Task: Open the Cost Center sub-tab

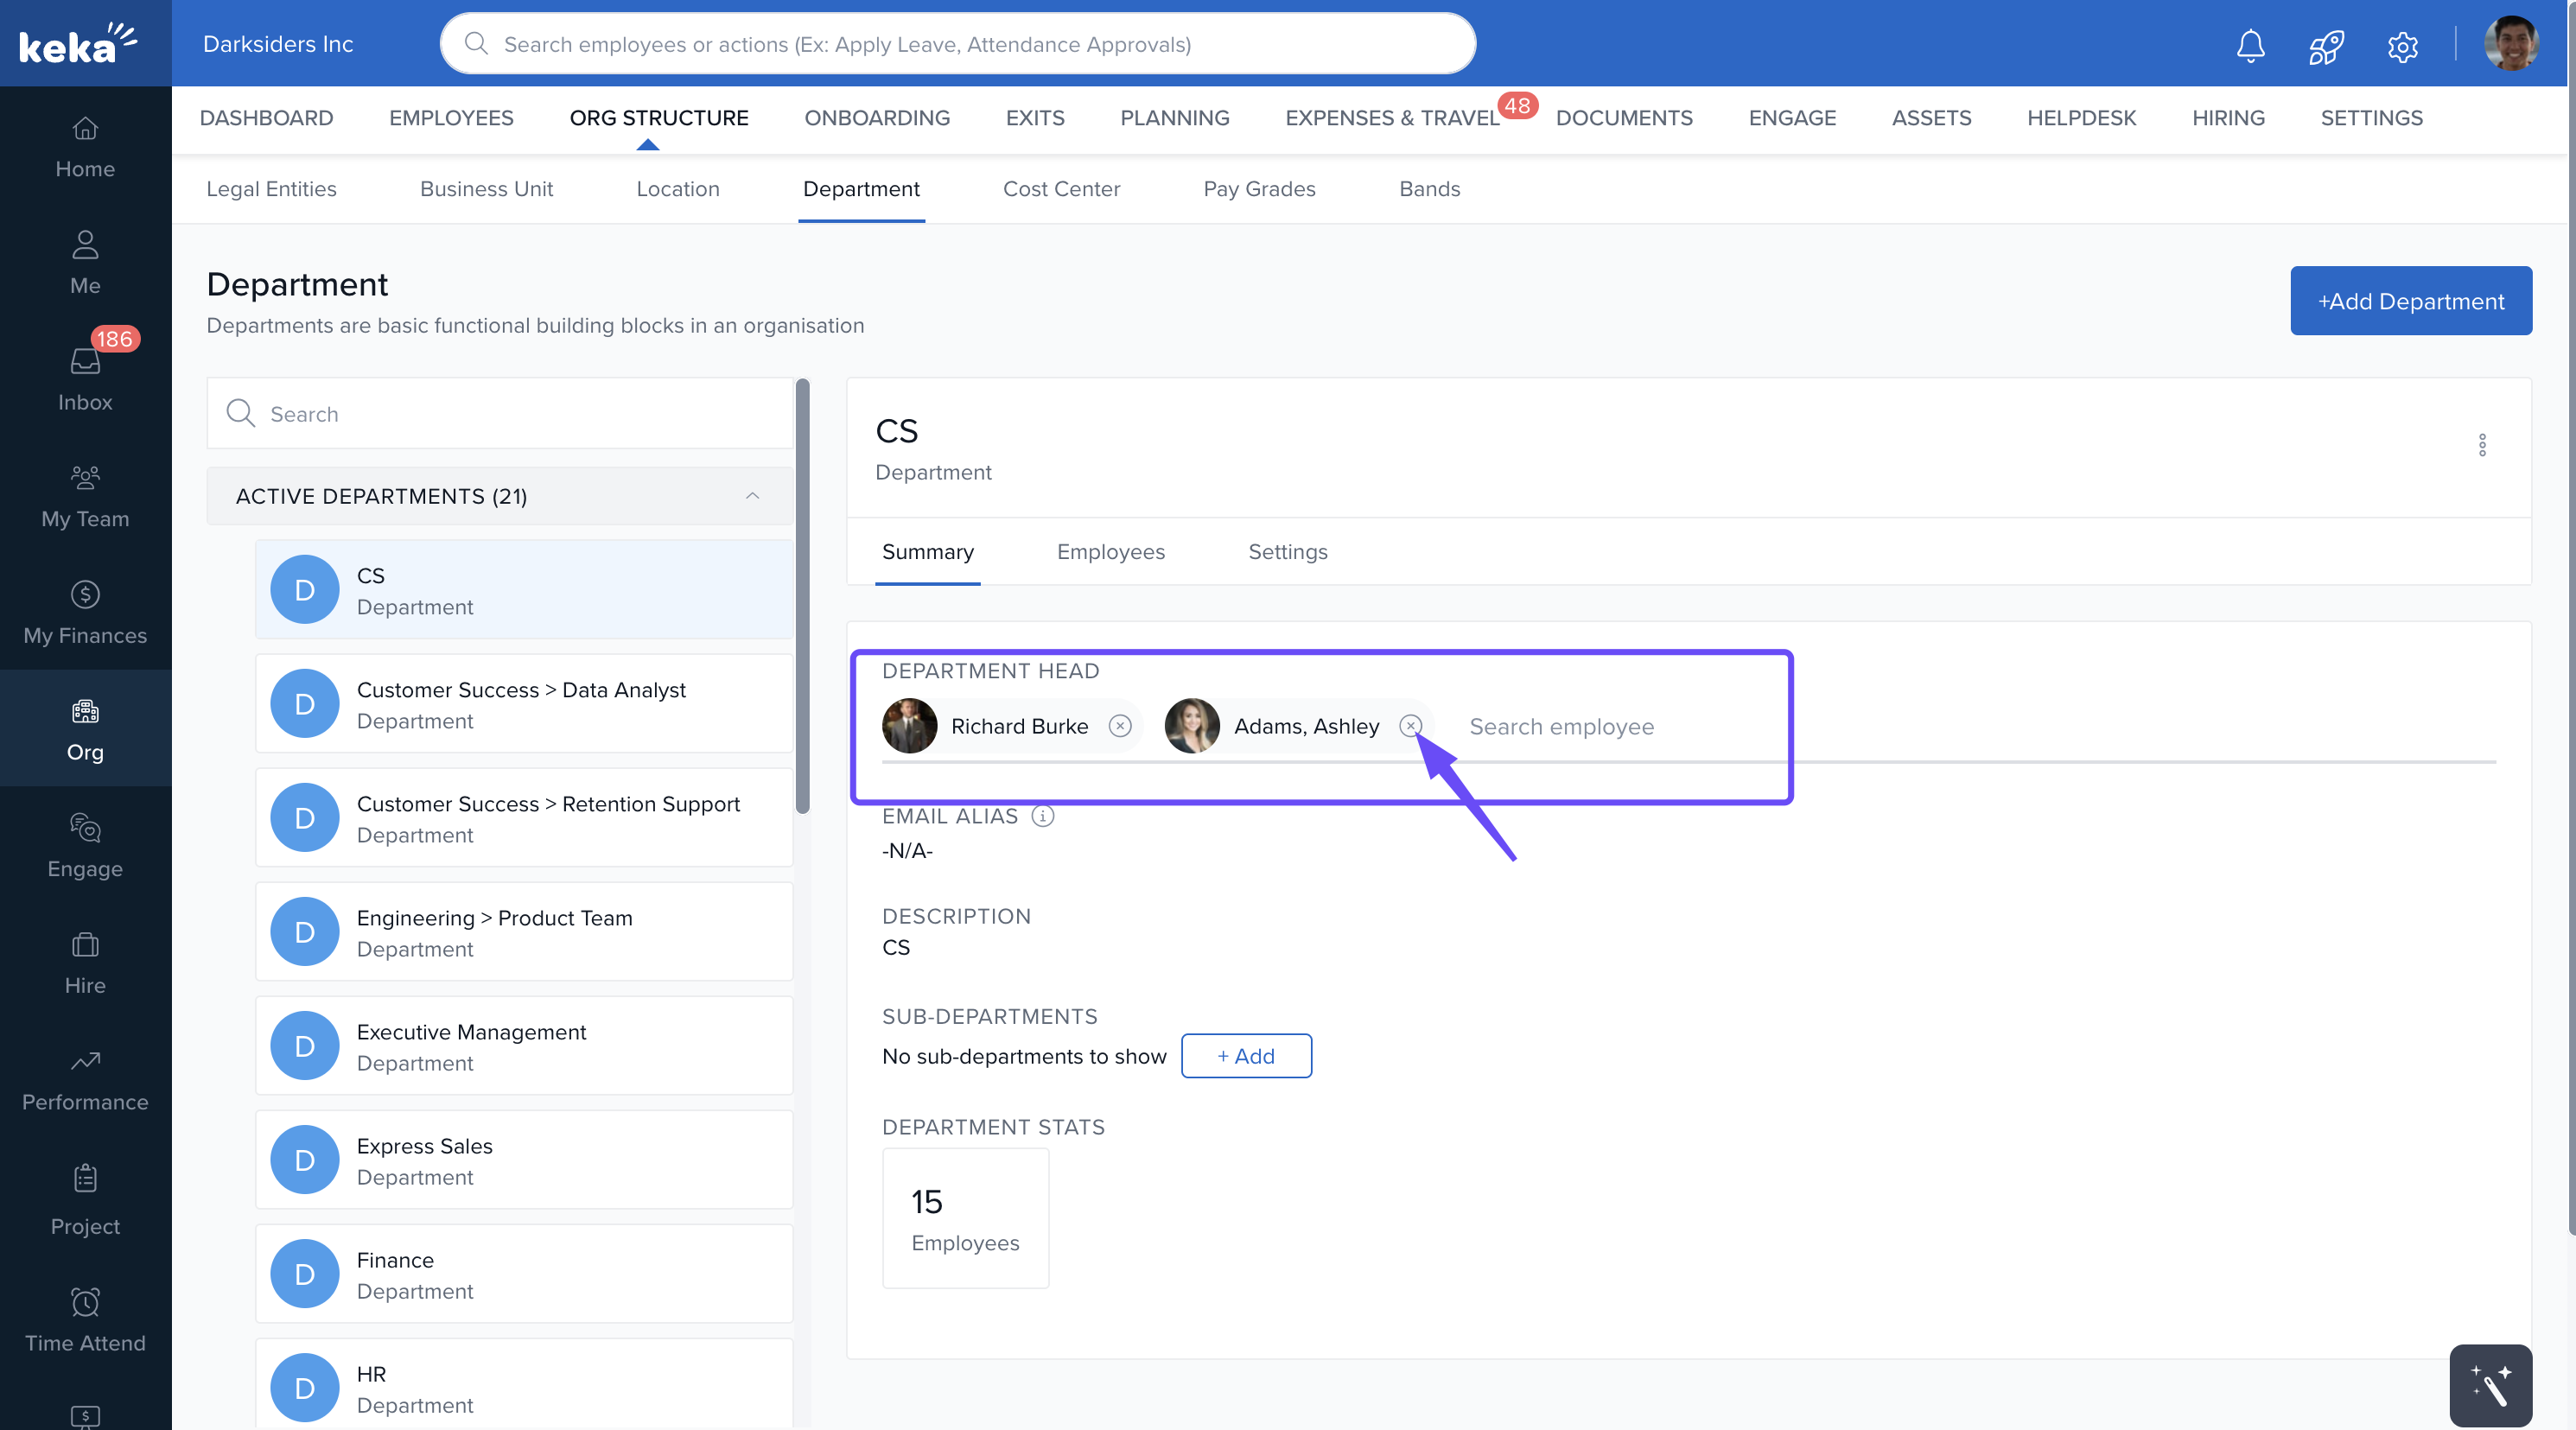Action: pos(1061,189)
